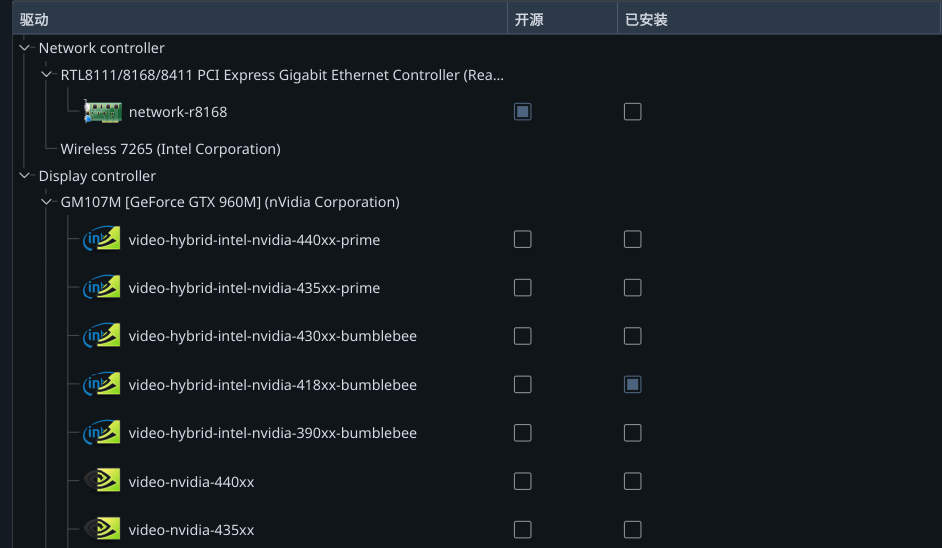
Task: Click the video-nvidia-440xx NVIDIA icon
Action: [x=102, y=481]
